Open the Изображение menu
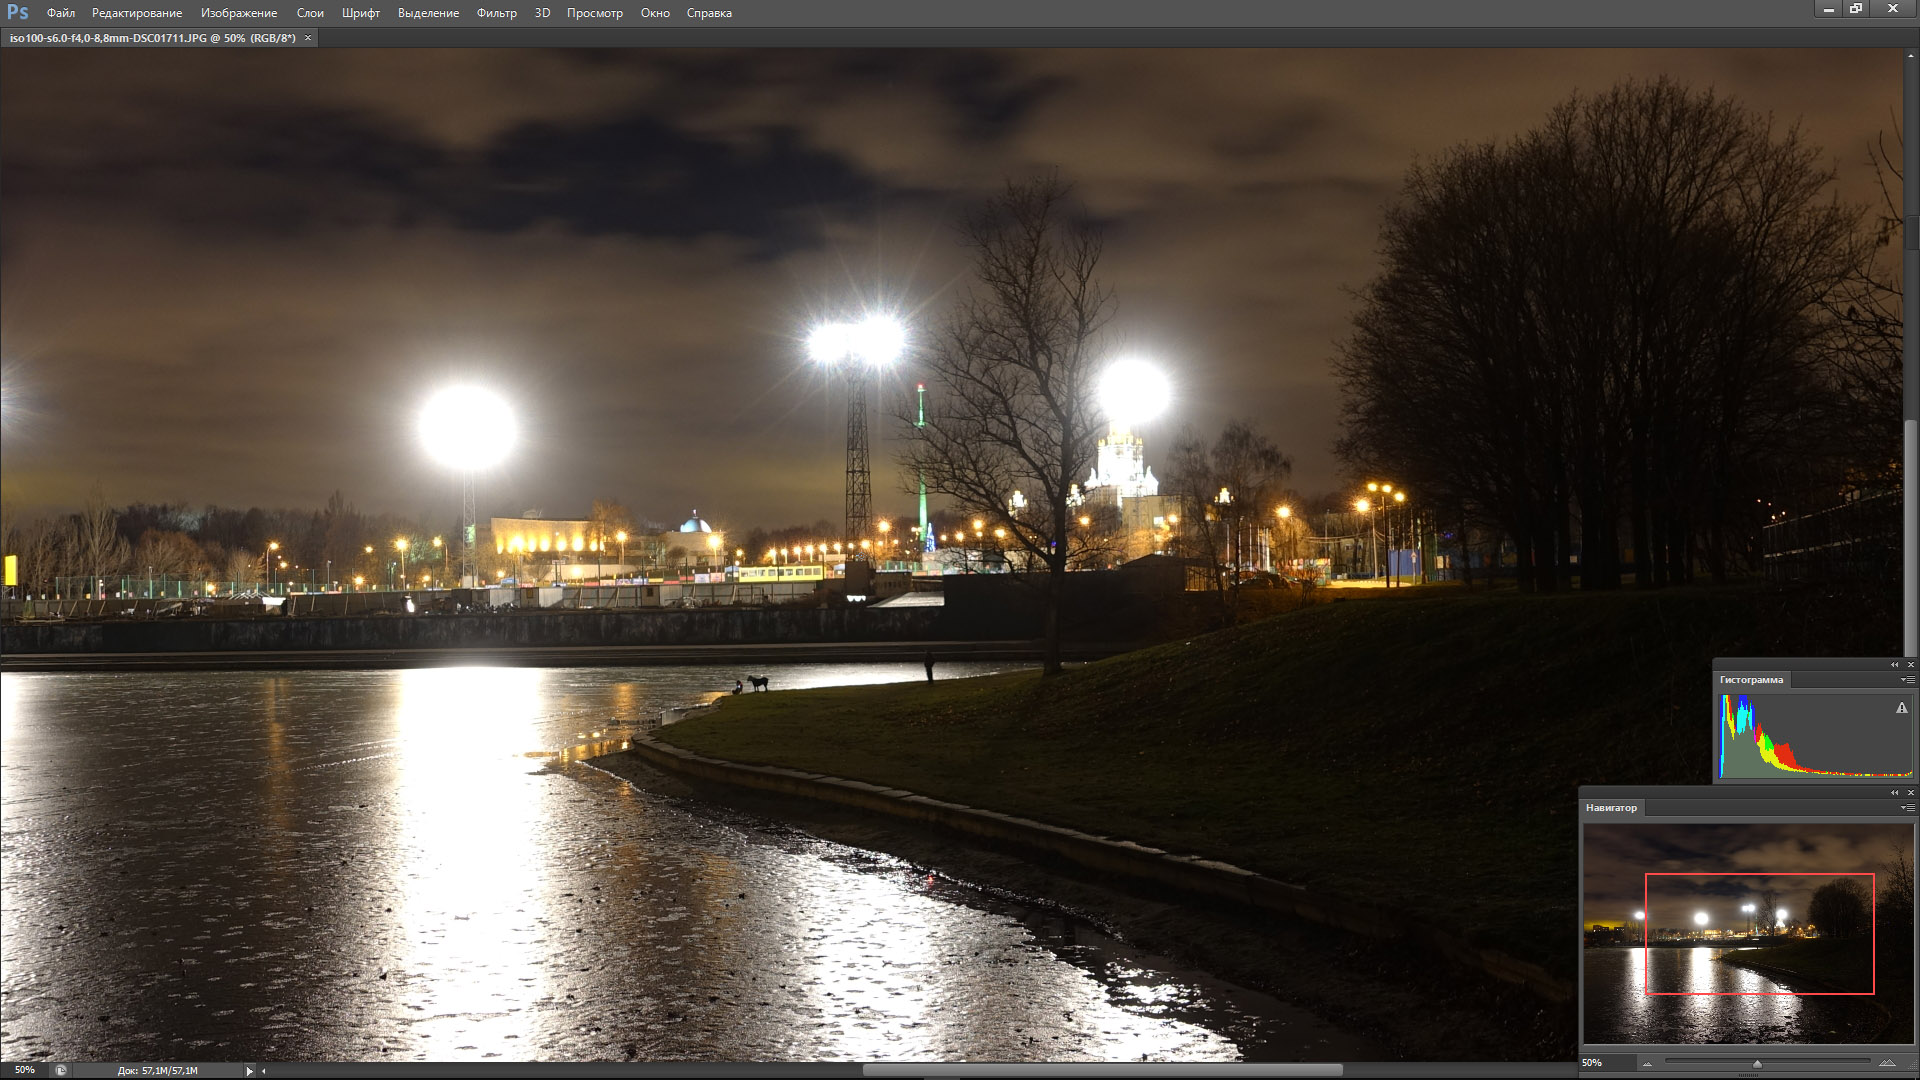 239,13
